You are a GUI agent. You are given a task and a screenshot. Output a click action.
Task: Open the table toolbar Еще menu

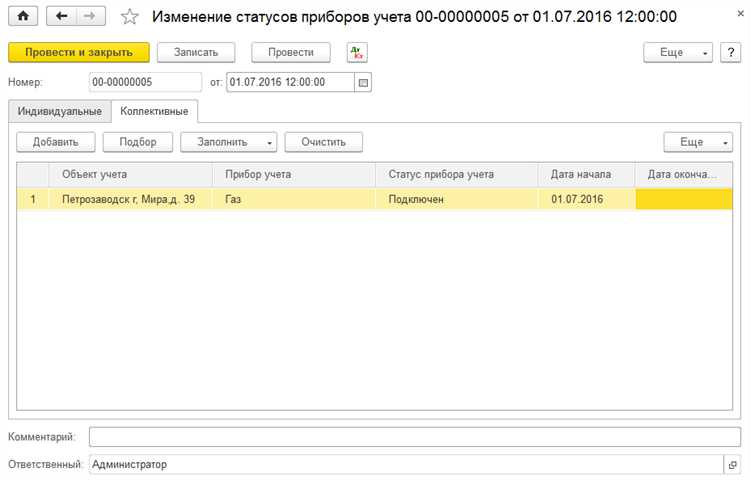coord(698,142)
